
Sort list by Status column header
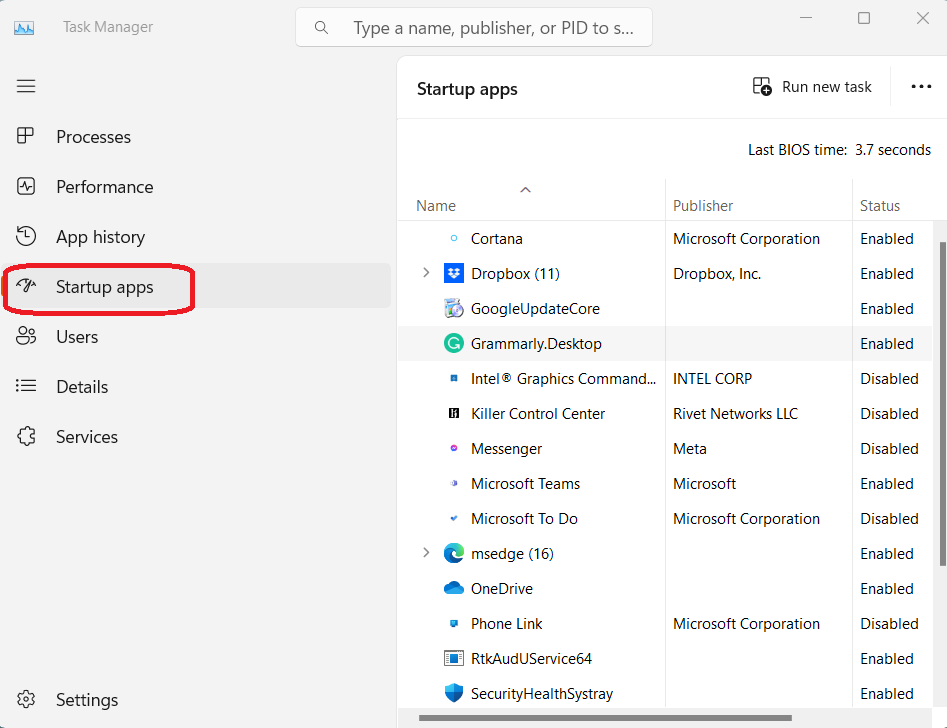pos(880,206)
